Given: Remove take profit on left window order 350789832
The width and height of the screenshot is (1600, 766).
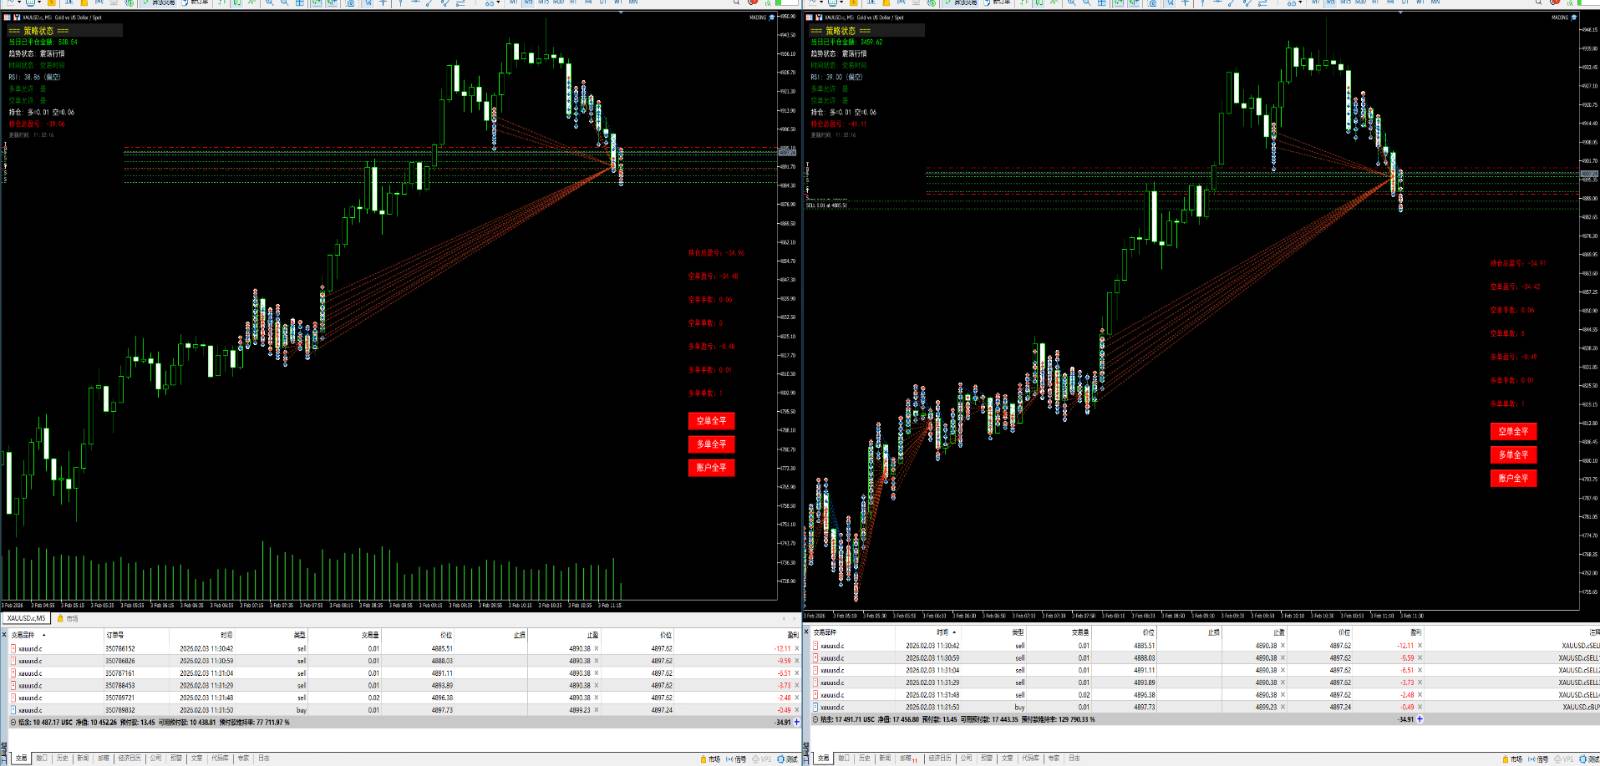Looking at the screenshot, I should (597, 709).
